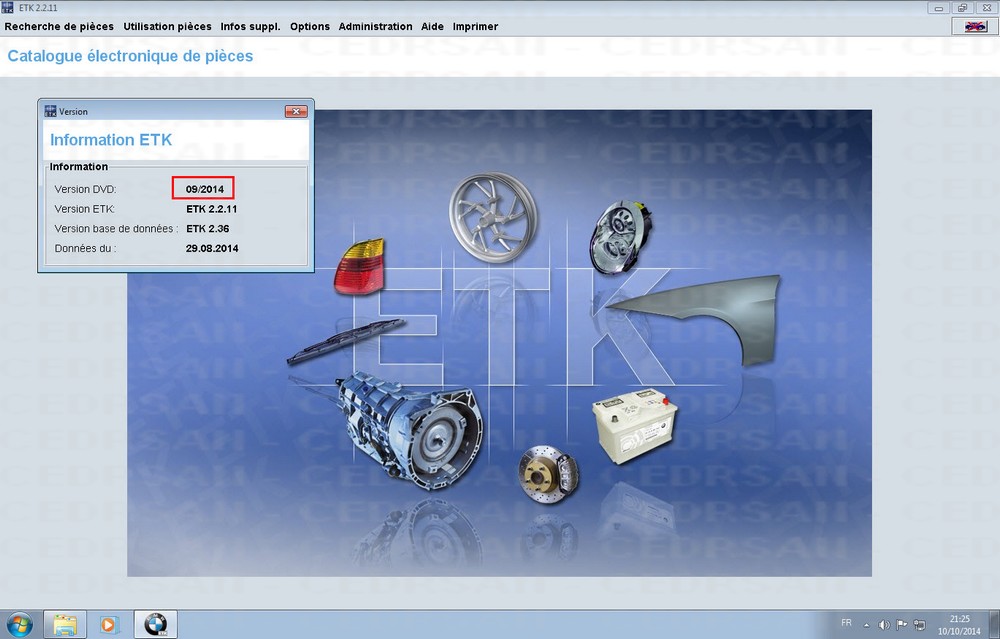Select the data date 29.08.2014

[x=212, y=249]
